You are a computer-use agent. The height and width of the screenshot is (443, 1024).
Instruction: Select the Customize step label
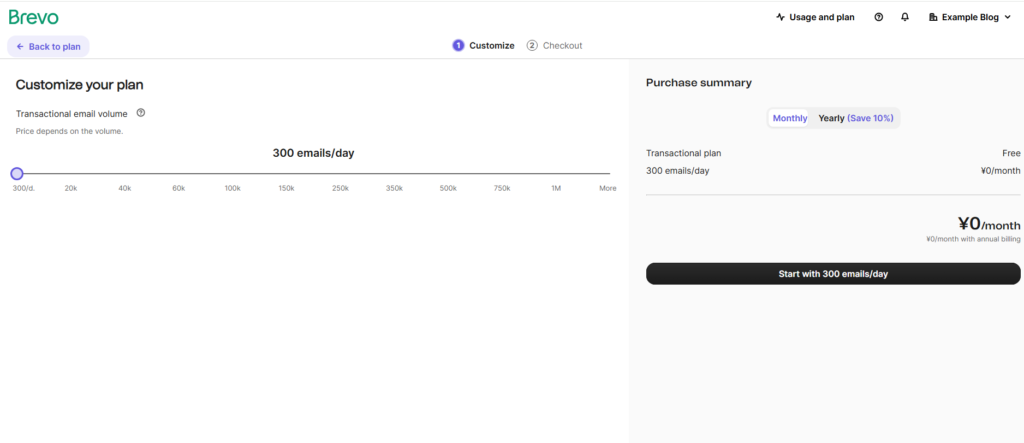(x=492, y=45)
